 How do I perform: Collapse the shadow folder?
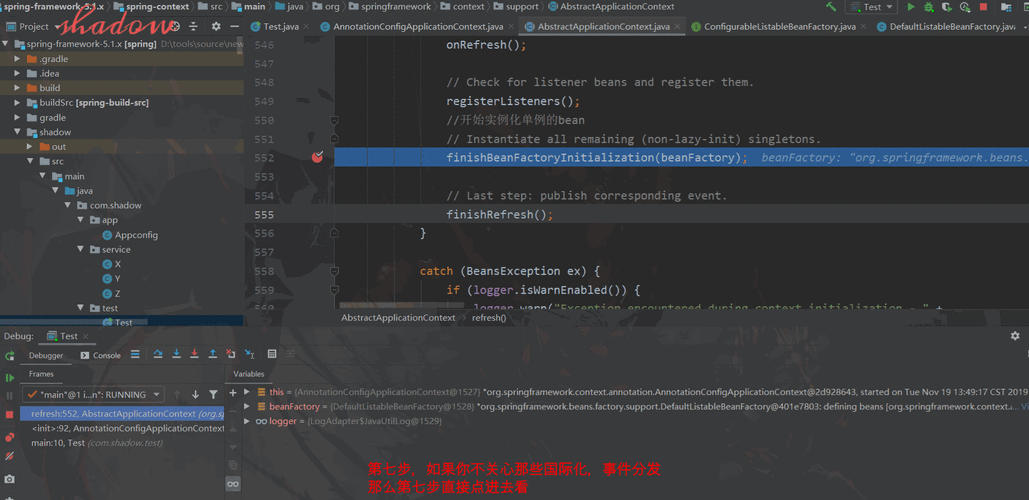tap(17, 132)
